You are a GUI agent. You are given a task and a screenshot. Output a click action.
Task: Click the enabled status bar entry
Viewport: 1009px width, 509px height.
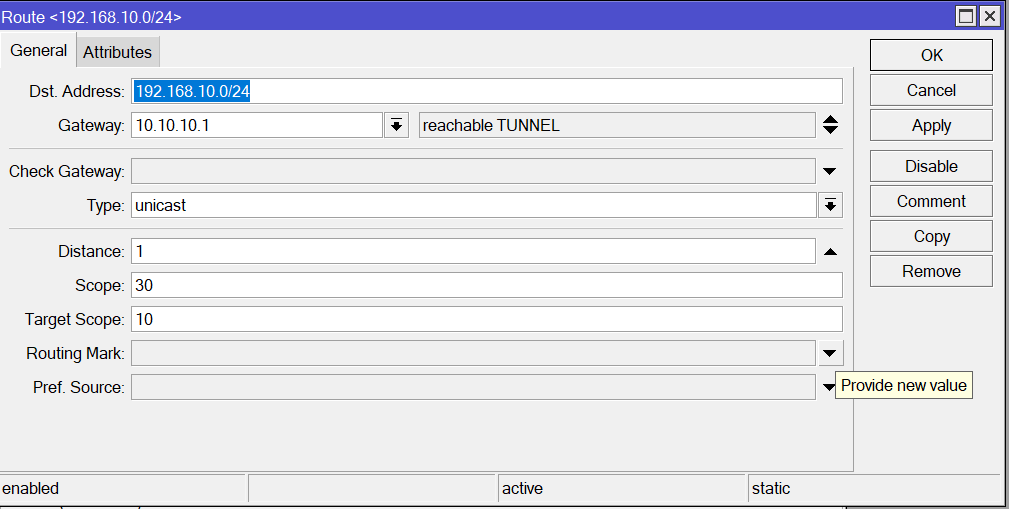coord(122,488)
